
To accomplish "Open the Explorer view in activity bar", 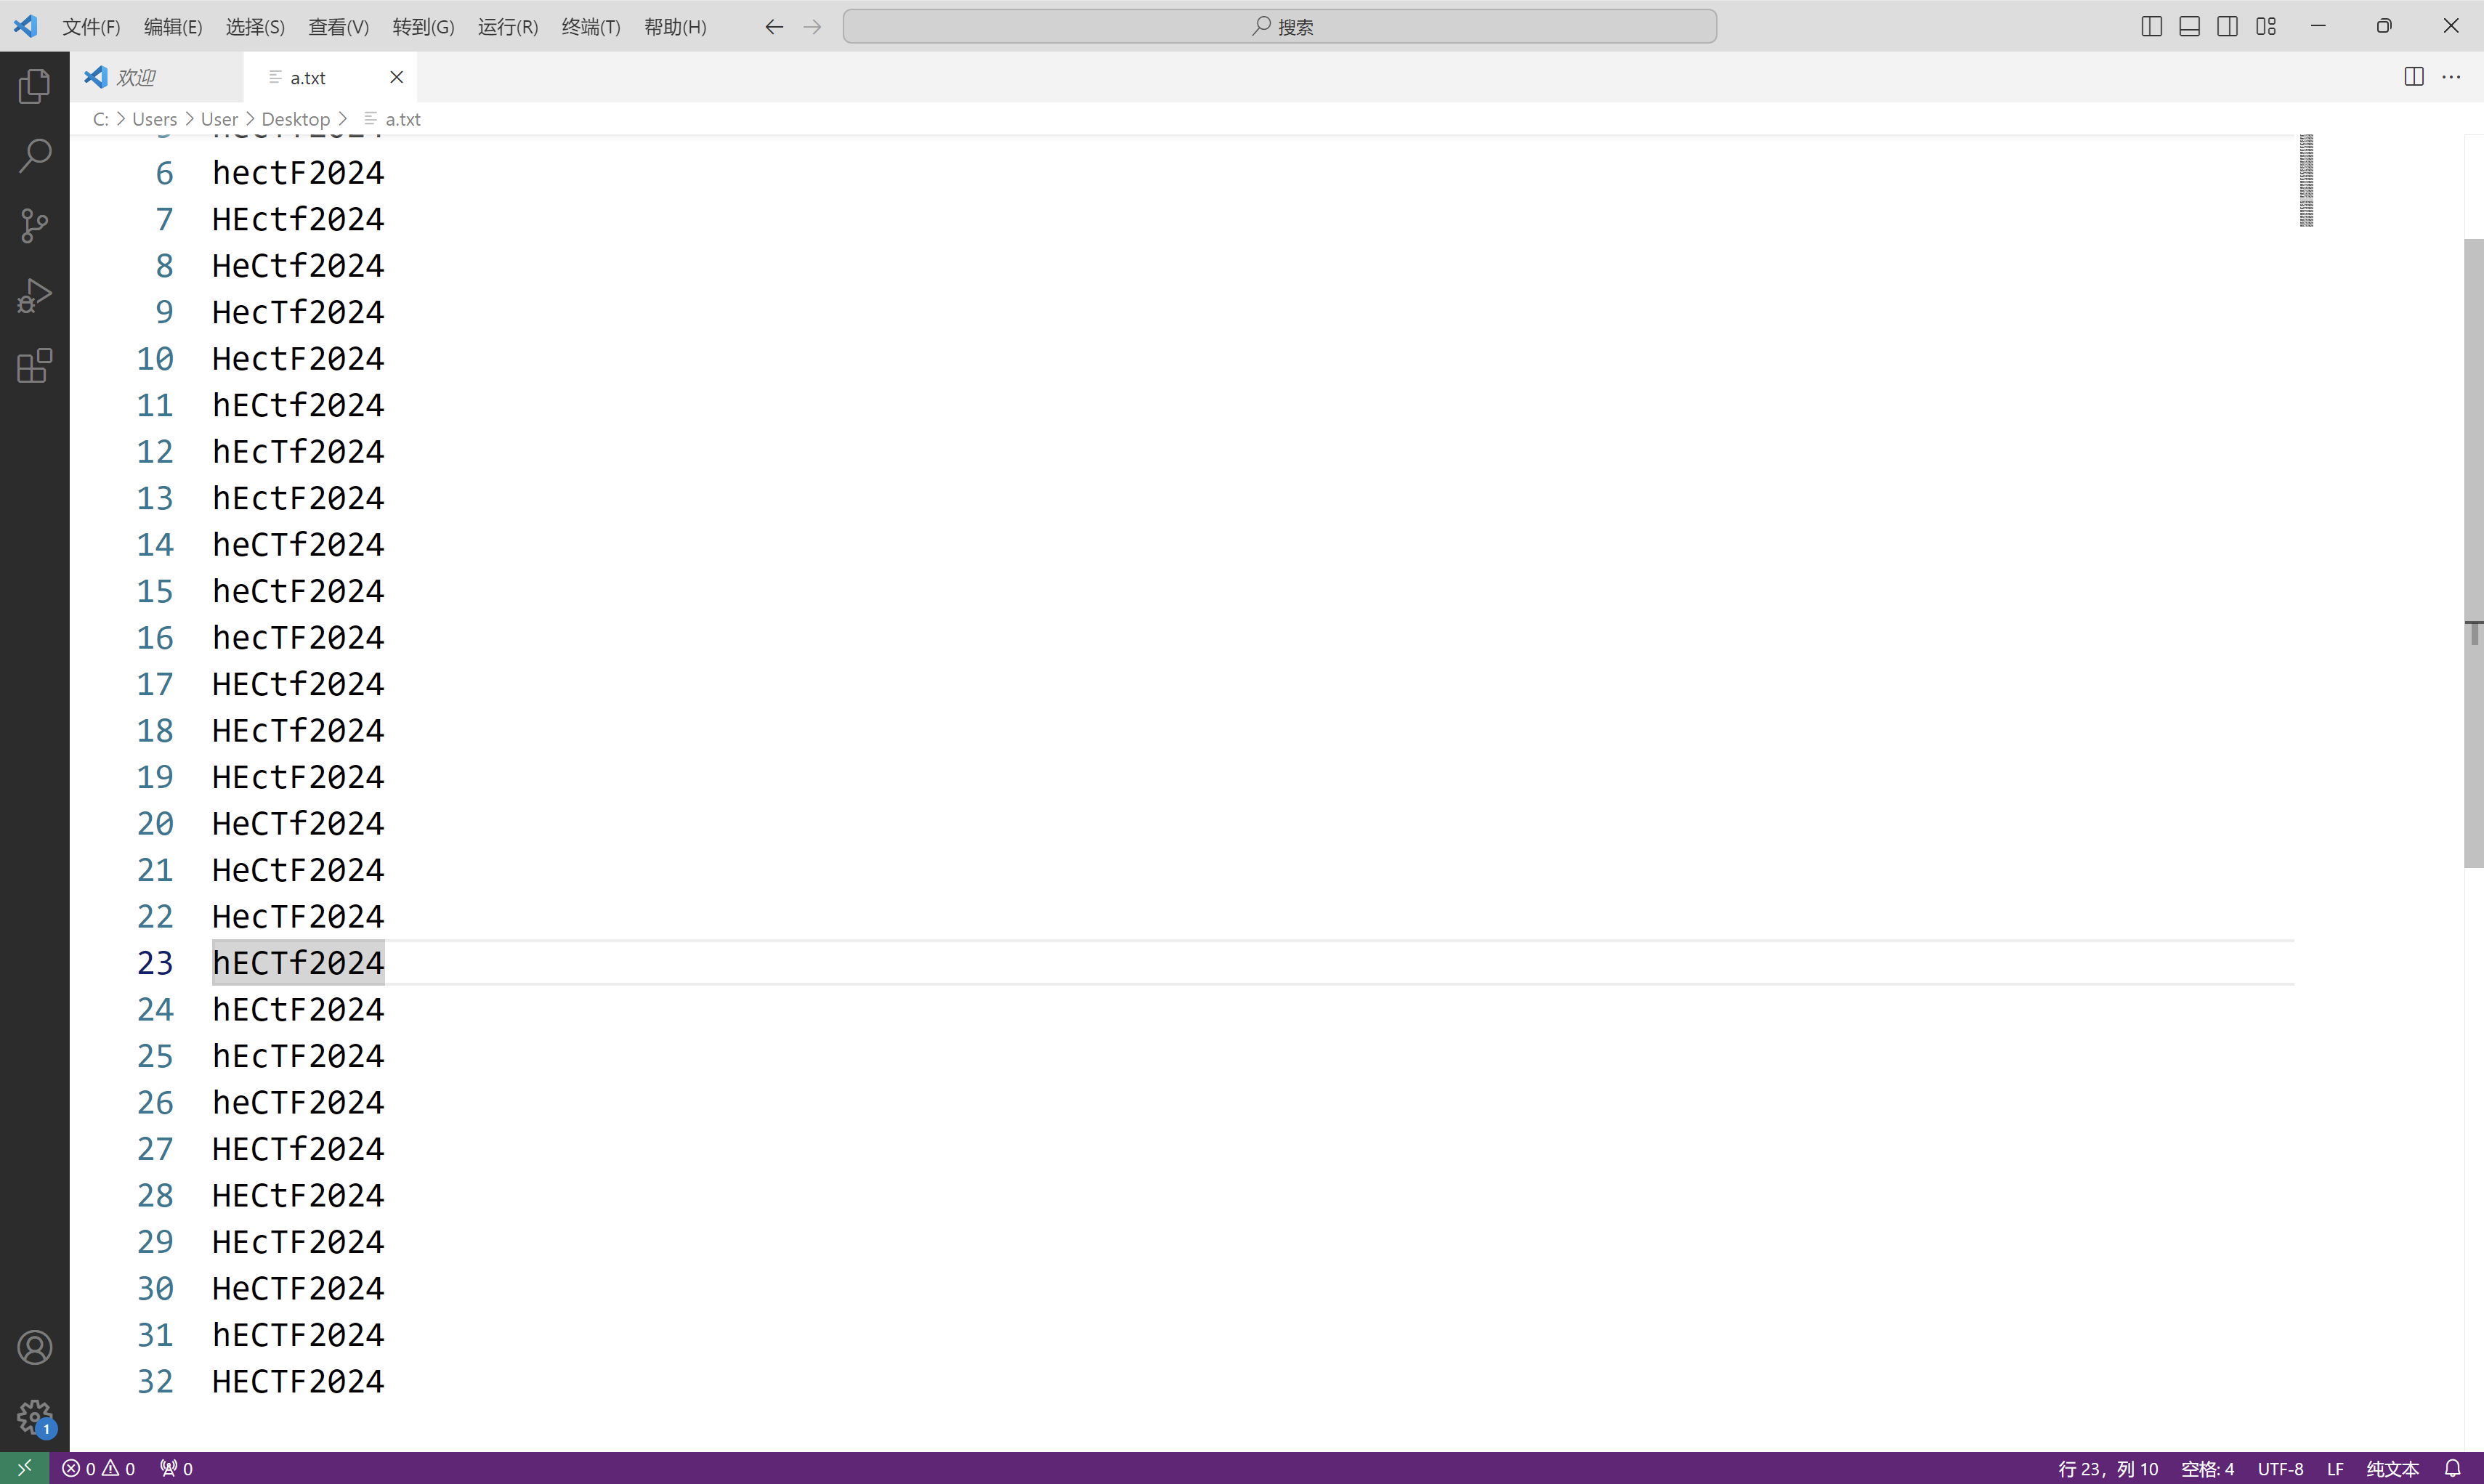I will point(34,86).
